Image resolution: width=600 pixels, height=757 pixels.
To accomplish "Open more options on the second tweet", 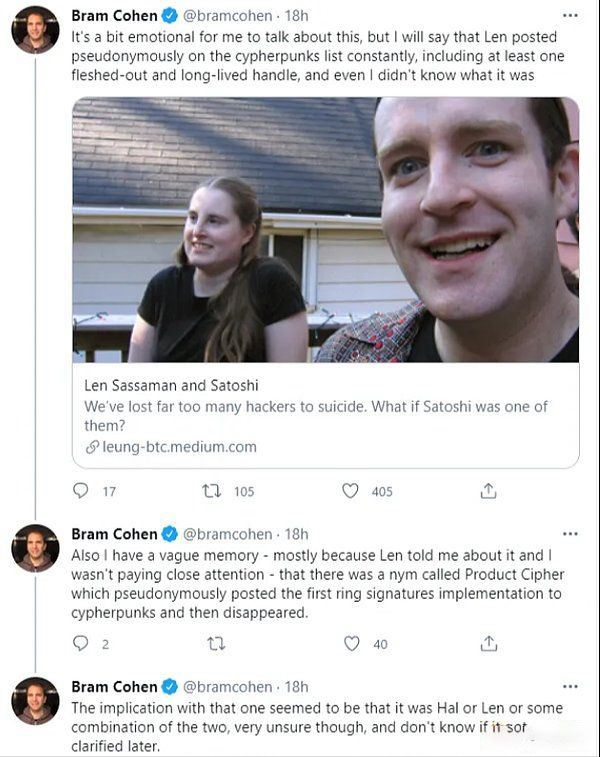I will click(x=570, y=534).
